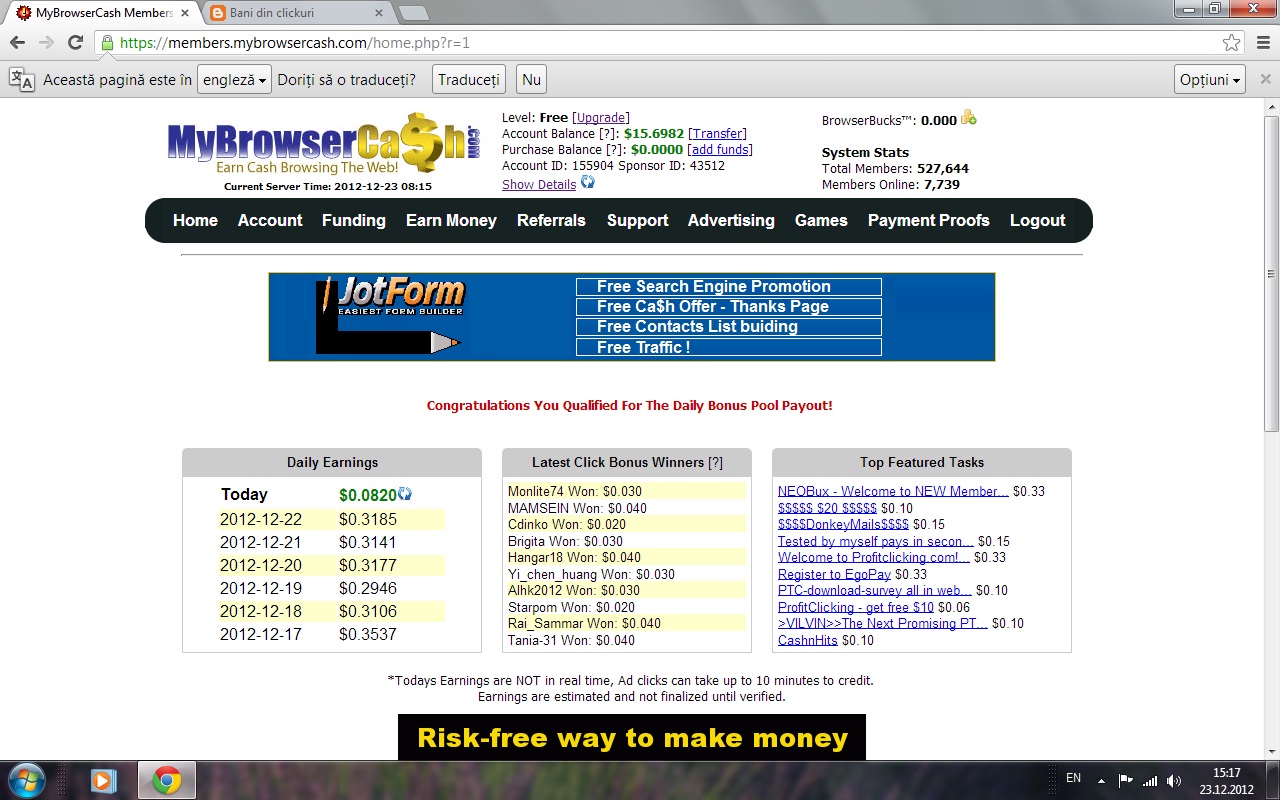Click the back navigation arrow
Image resolution: width=1280 pixels, height=800 pixels.
17,44
